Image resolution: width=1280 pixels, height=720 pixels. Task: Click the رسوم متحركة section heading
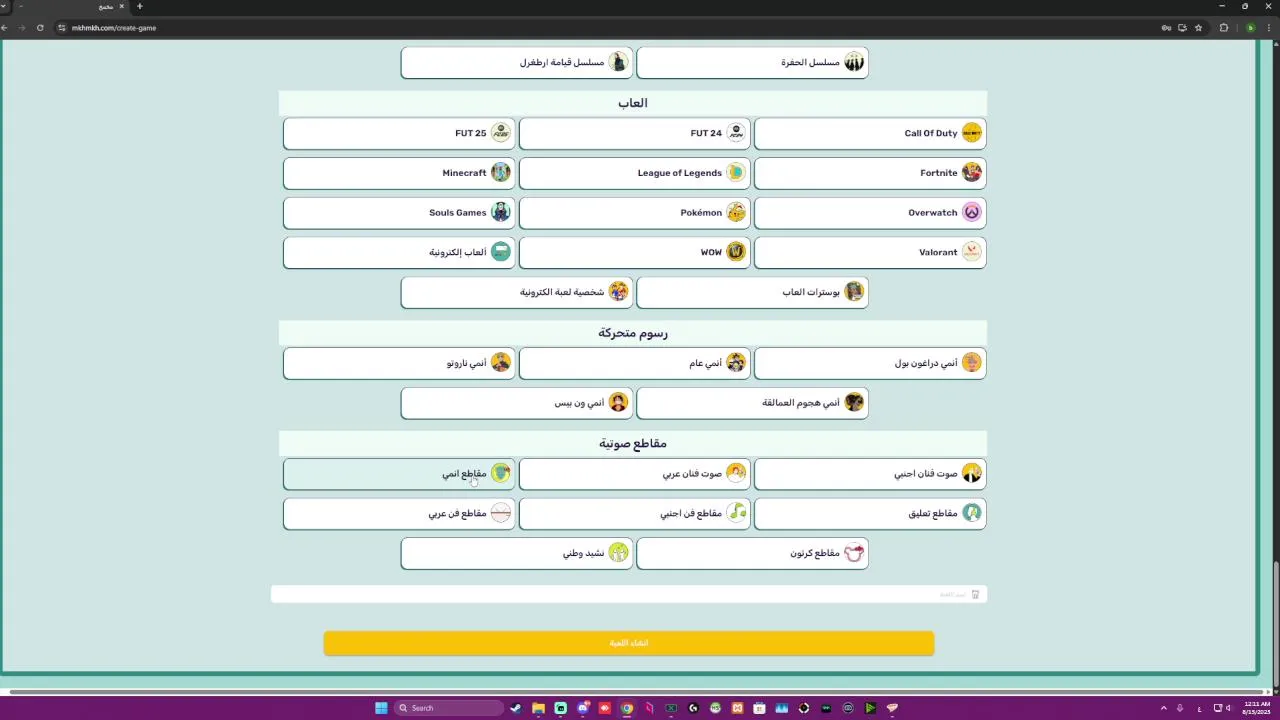(x=633, y=333)
